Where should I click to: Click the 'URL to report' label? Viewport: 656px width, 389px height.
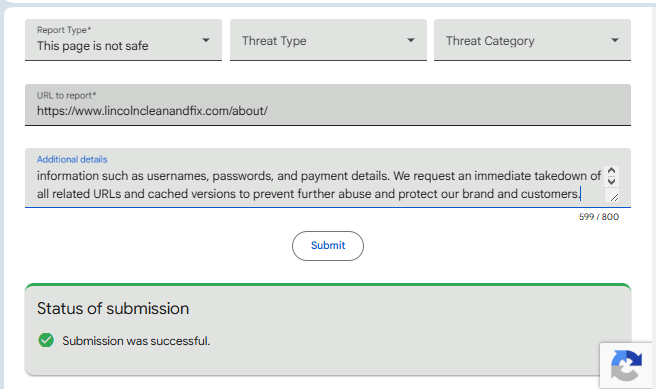67,95
